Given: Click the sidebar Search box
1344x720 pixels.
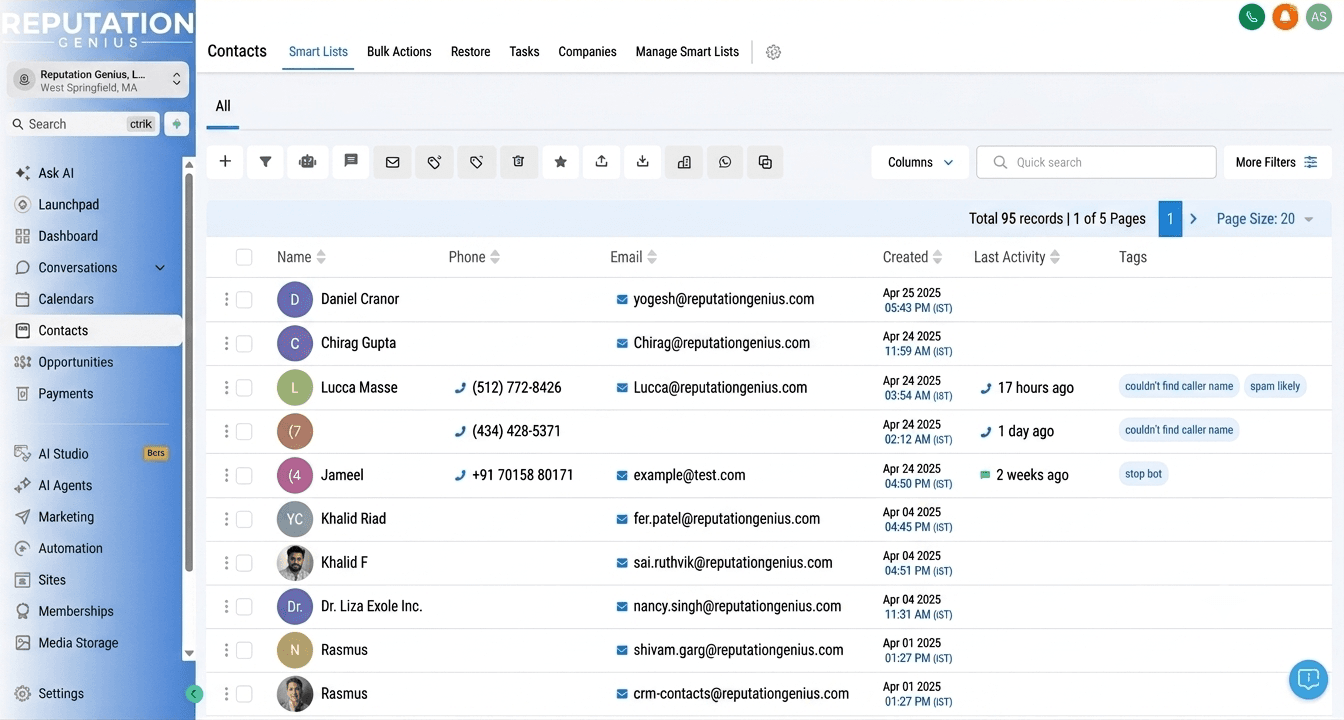Looking at the screenshot, I should coord(83,124).
